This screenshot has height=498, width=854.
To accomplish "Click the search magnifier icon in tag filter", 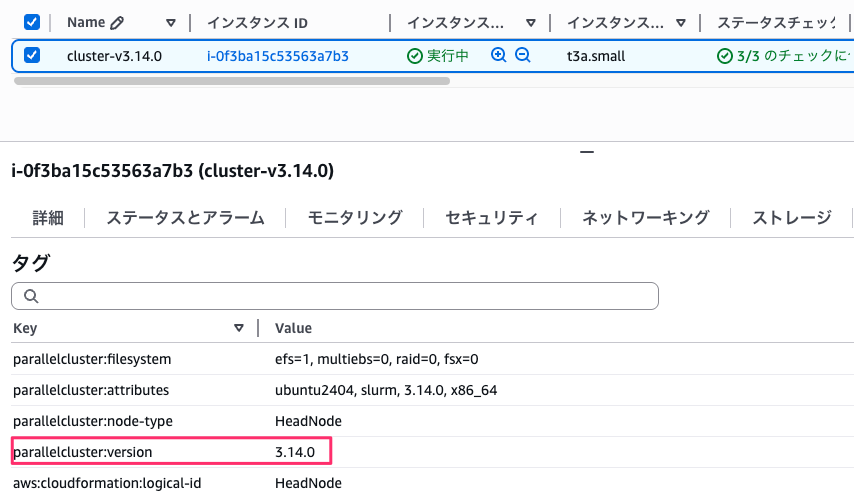I will click(x=30, y=296).
